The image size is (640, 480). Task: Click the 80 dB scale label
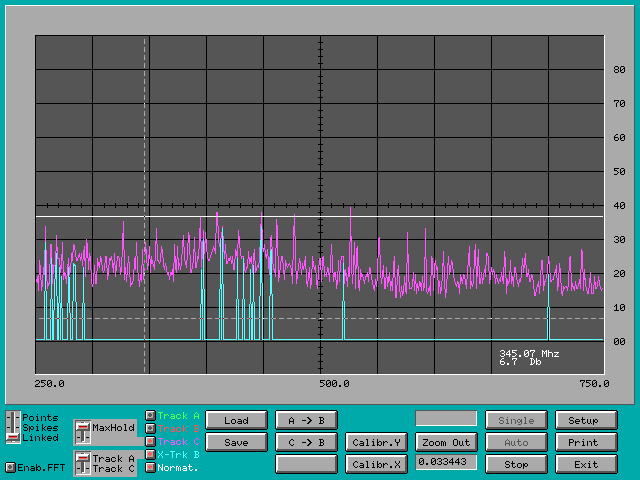coord(619,70)
